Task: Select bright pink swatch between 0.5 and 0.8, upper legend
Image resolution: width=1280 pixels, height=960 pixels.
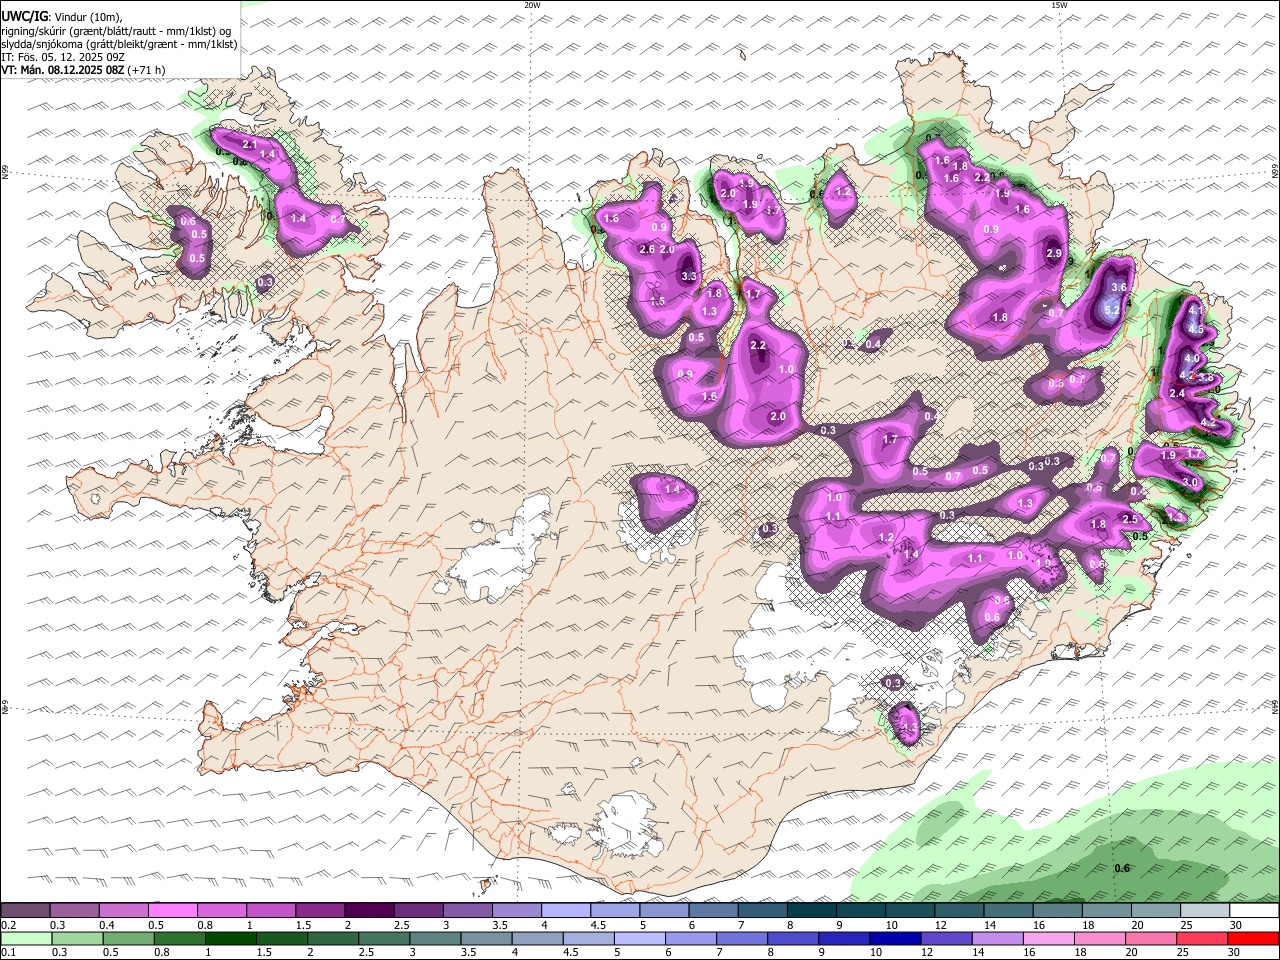Action: click(172, 911)
